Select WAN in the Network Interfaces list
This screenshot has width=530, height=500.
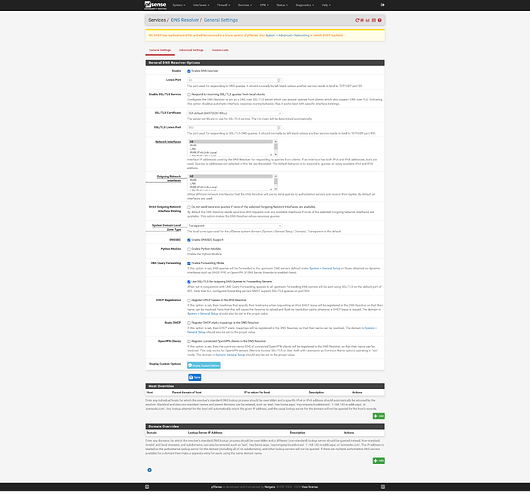click(231, 145)
